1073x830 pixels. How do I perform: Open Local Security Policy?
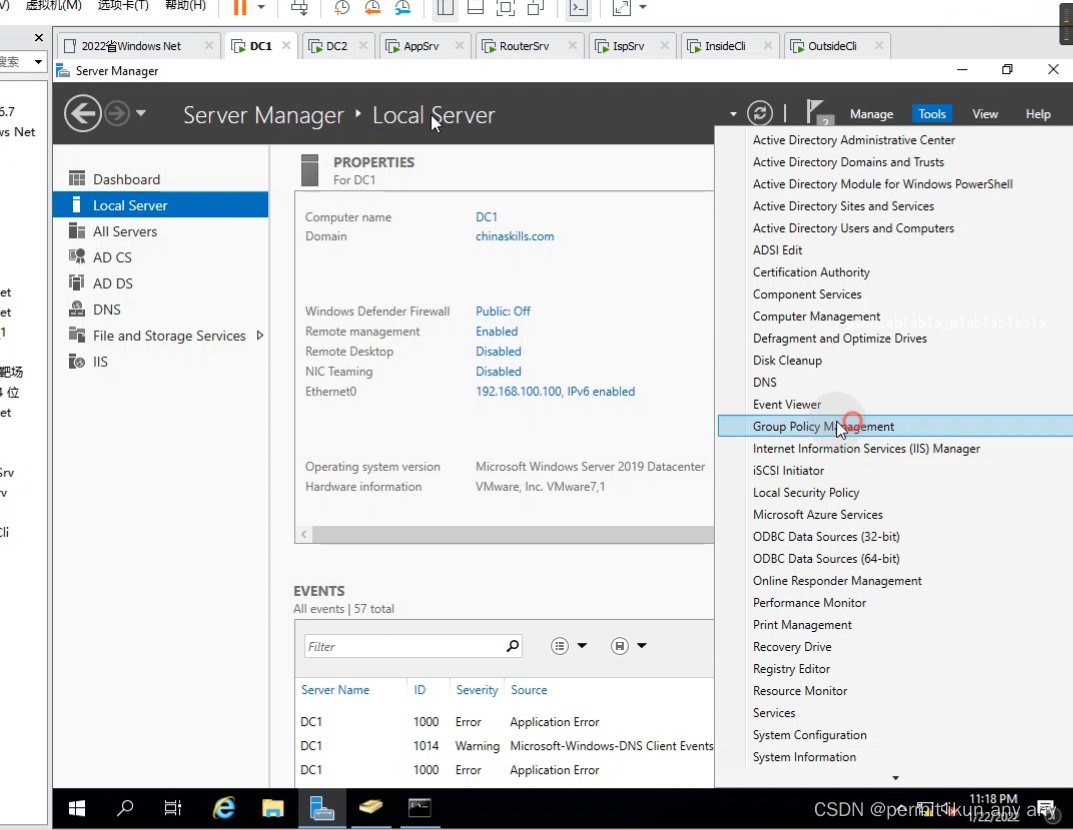806,493
